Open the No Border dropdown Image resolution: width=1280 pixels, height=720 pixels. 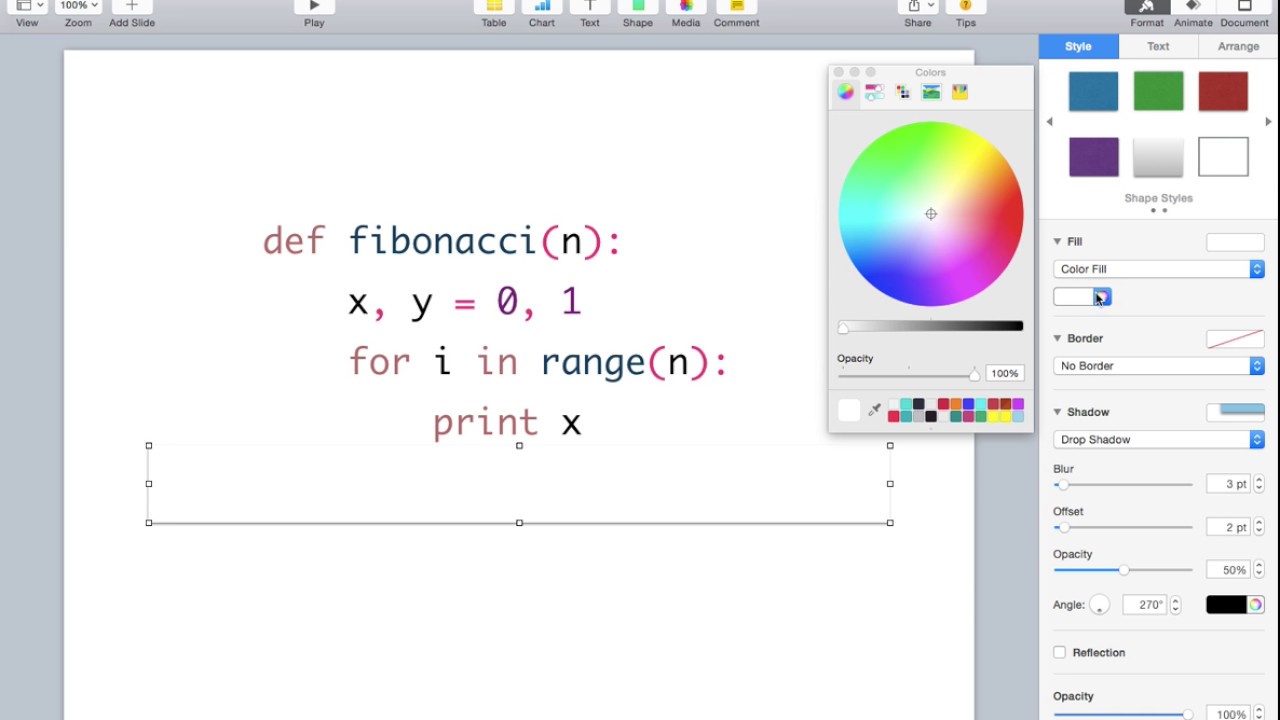pos(1158,366)
